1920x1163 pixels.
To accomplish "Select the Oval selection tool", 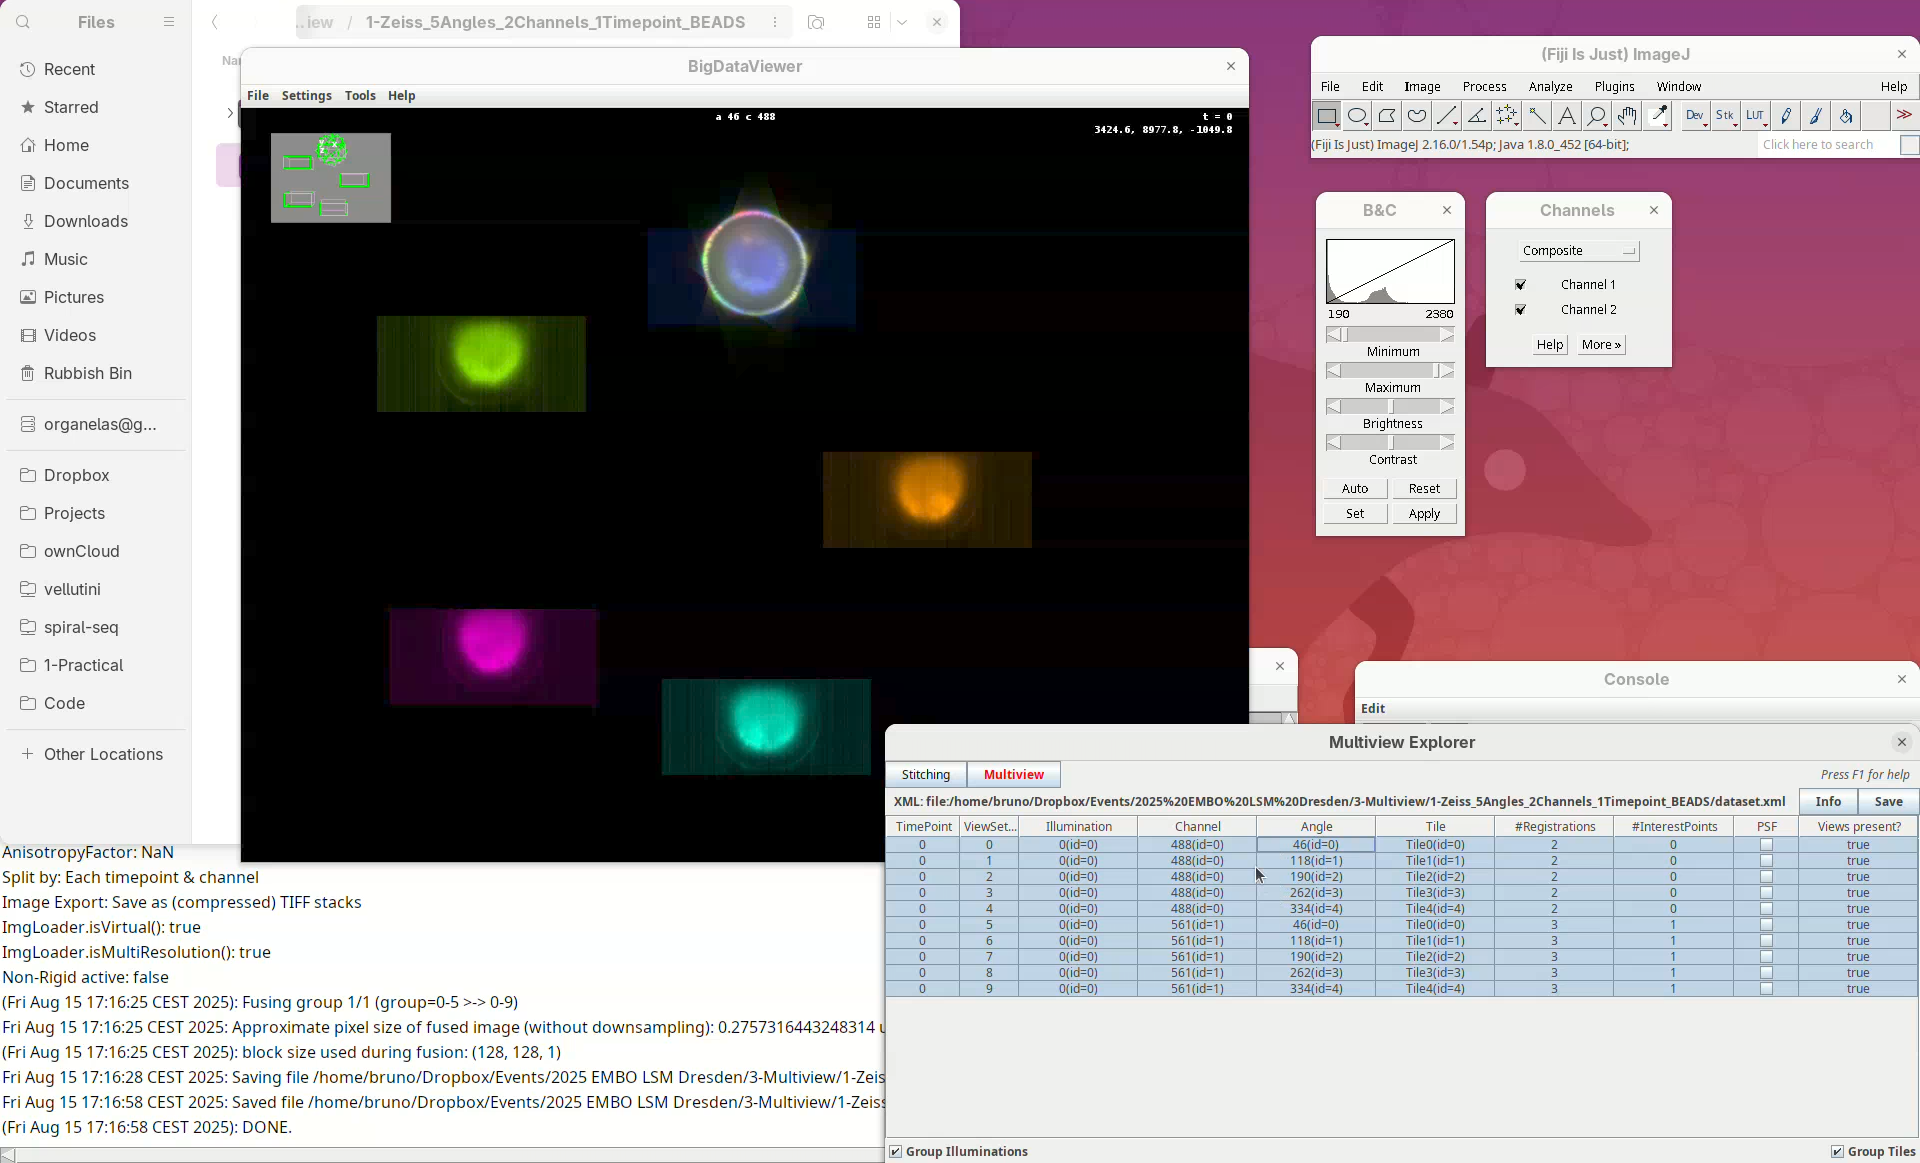I will click(x=1357, y=116).
